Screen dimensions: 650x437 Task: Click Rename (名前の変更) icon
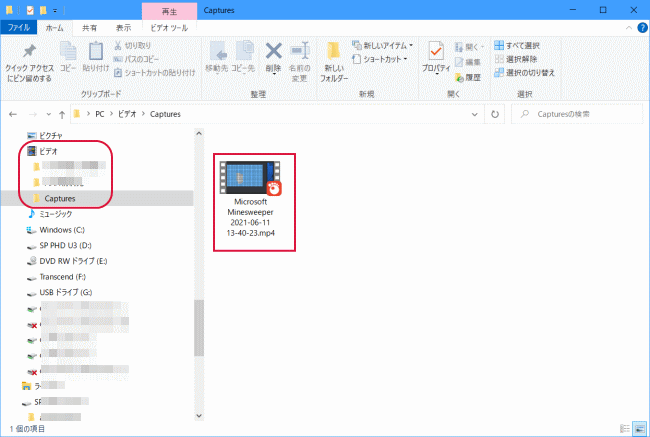click(x=300, y=61)
